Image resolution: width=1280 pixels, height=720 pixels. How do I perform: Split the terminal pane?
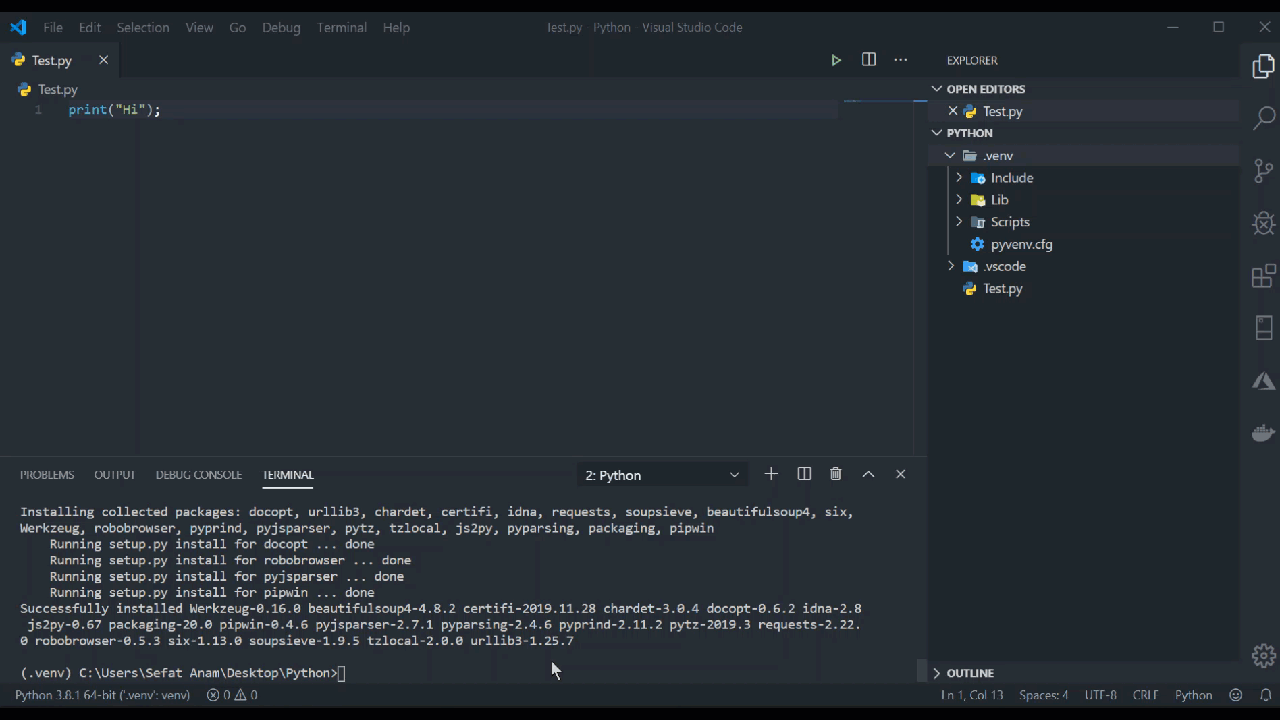point(804,474)
